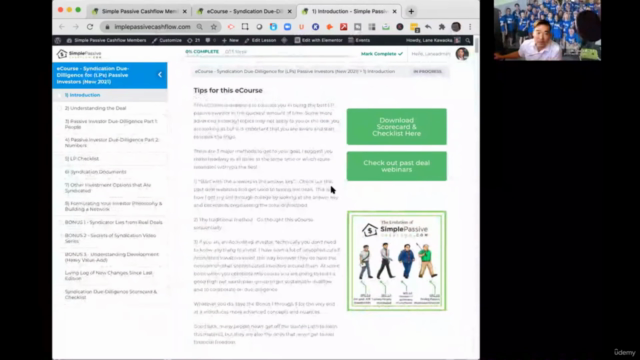The image size is (640, 360).
Task: Click the SimplePassive Cashflow site logo
Action: [79, 54]
